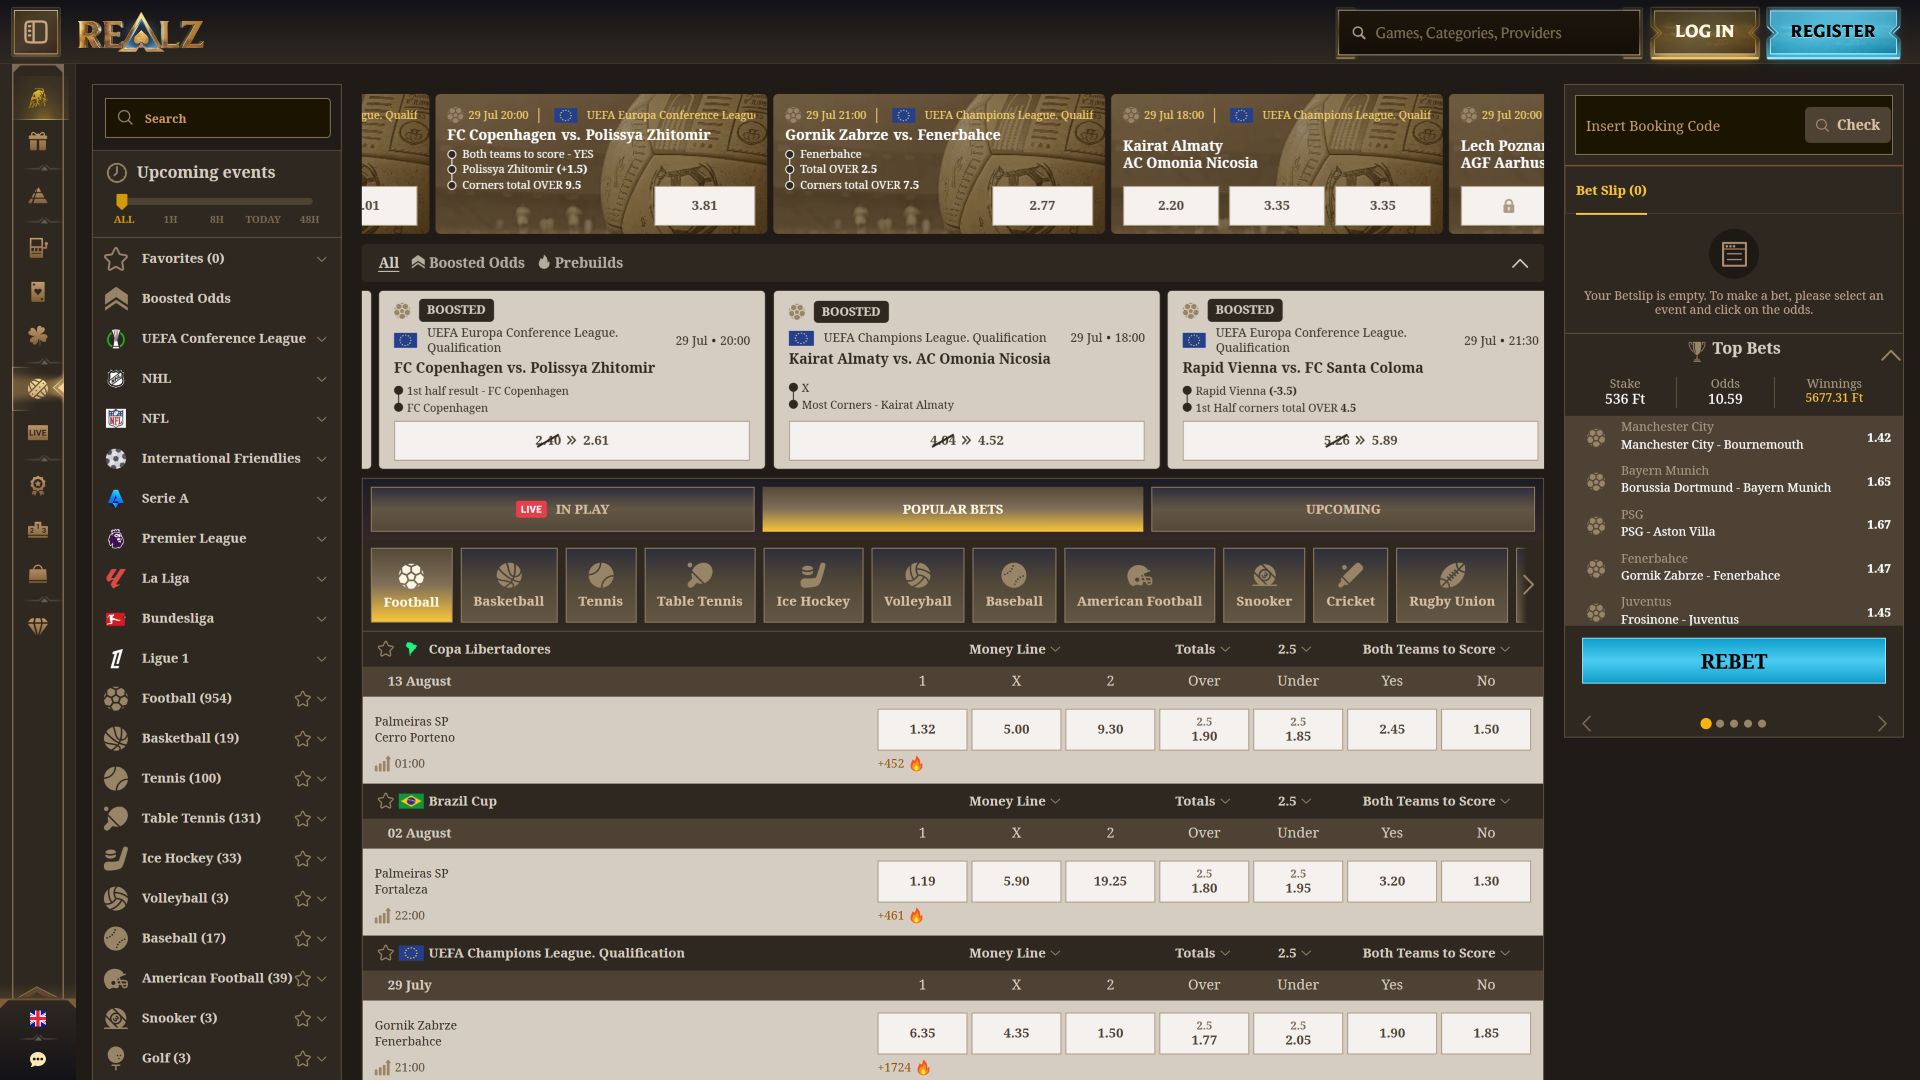The width and height of the screenshot is (1920, 1080).
Task: Star Table Tennis (131) as favorite
Action: [302, 819]
